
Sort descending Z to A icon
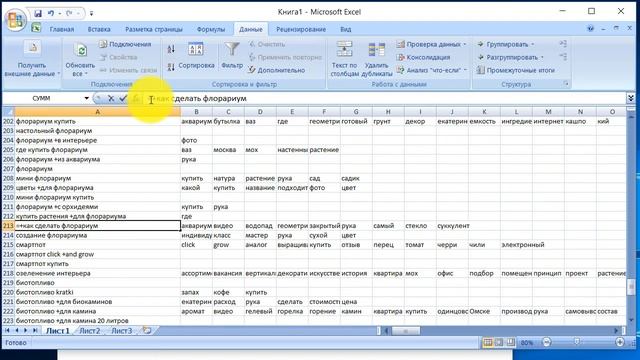point(171,67)
